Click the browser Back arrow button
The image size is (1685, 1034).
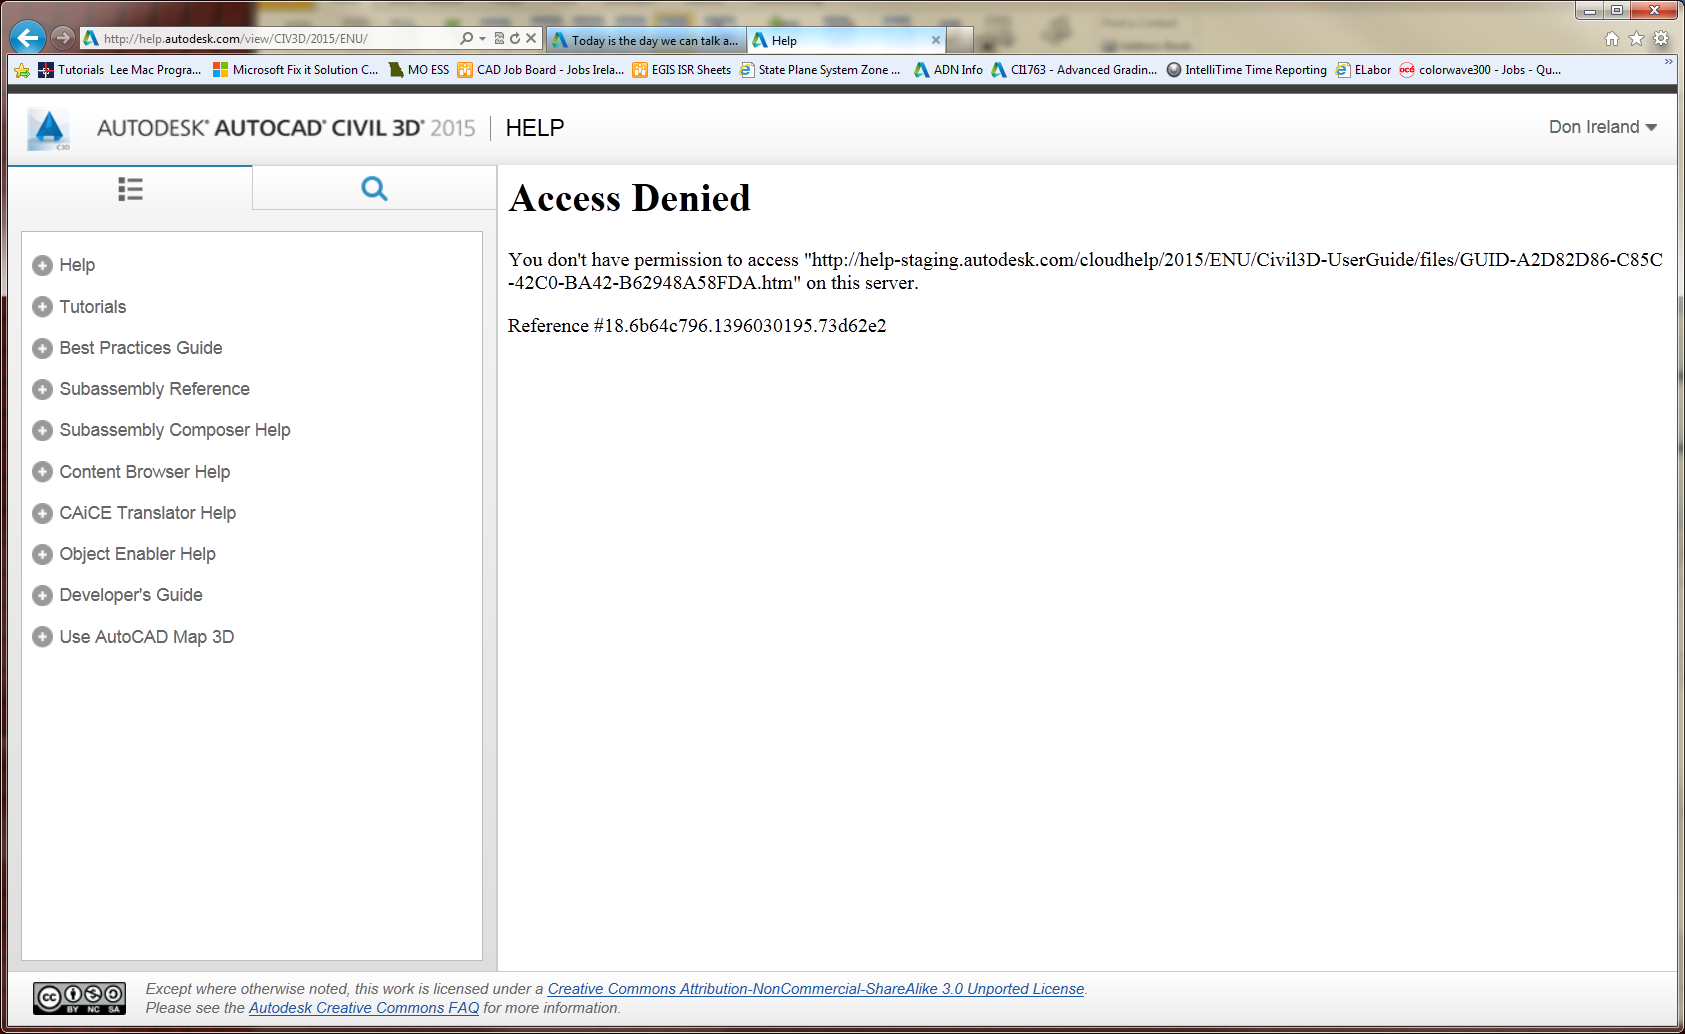[28, 38]
